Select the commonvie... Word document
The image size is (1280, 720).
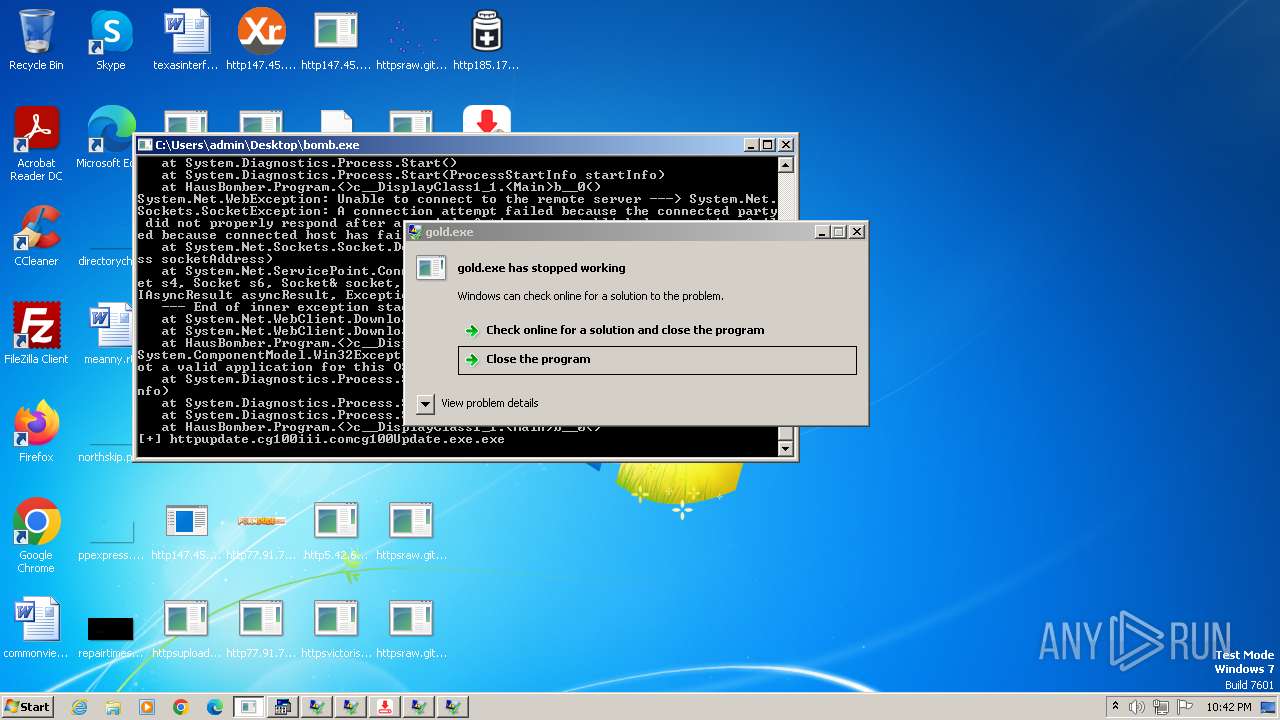point(36,629)
